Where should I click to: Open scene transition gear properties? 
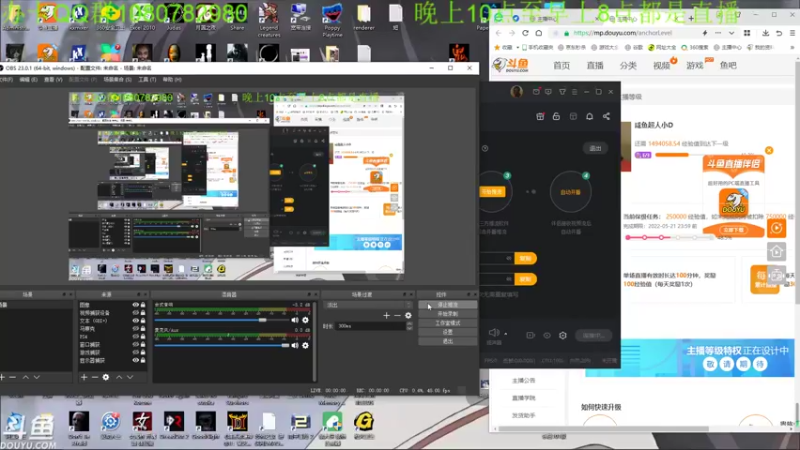point(408,315)
